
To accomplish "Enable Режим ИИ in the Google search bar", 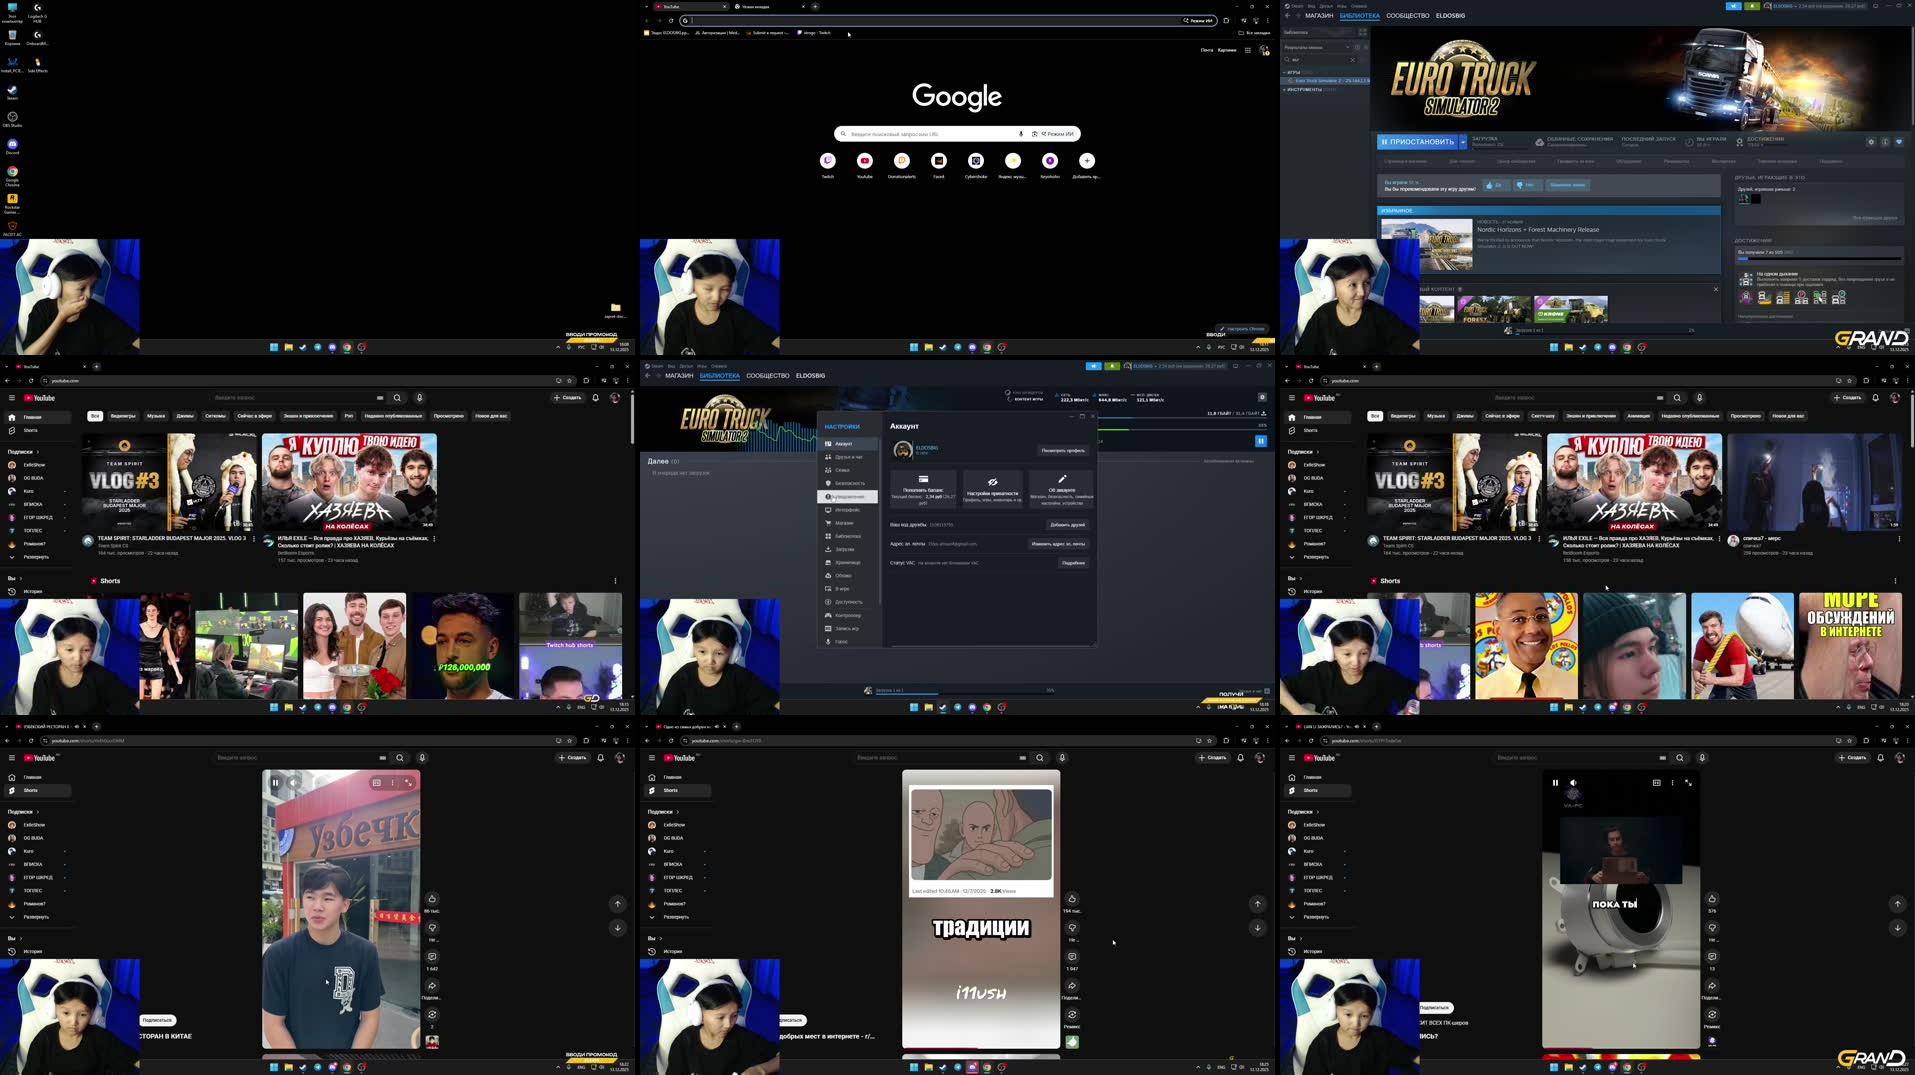I will pyautogui.click(x=1056, y=133).
